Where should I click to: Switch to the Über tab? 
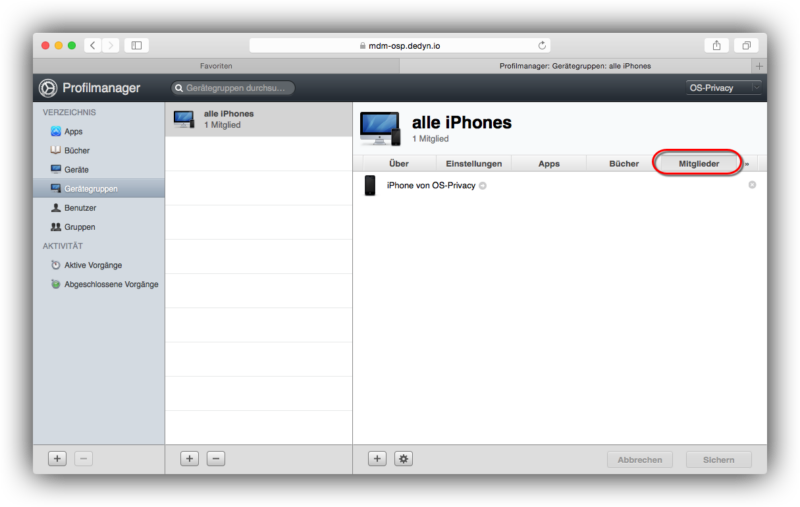pos(398,163)
